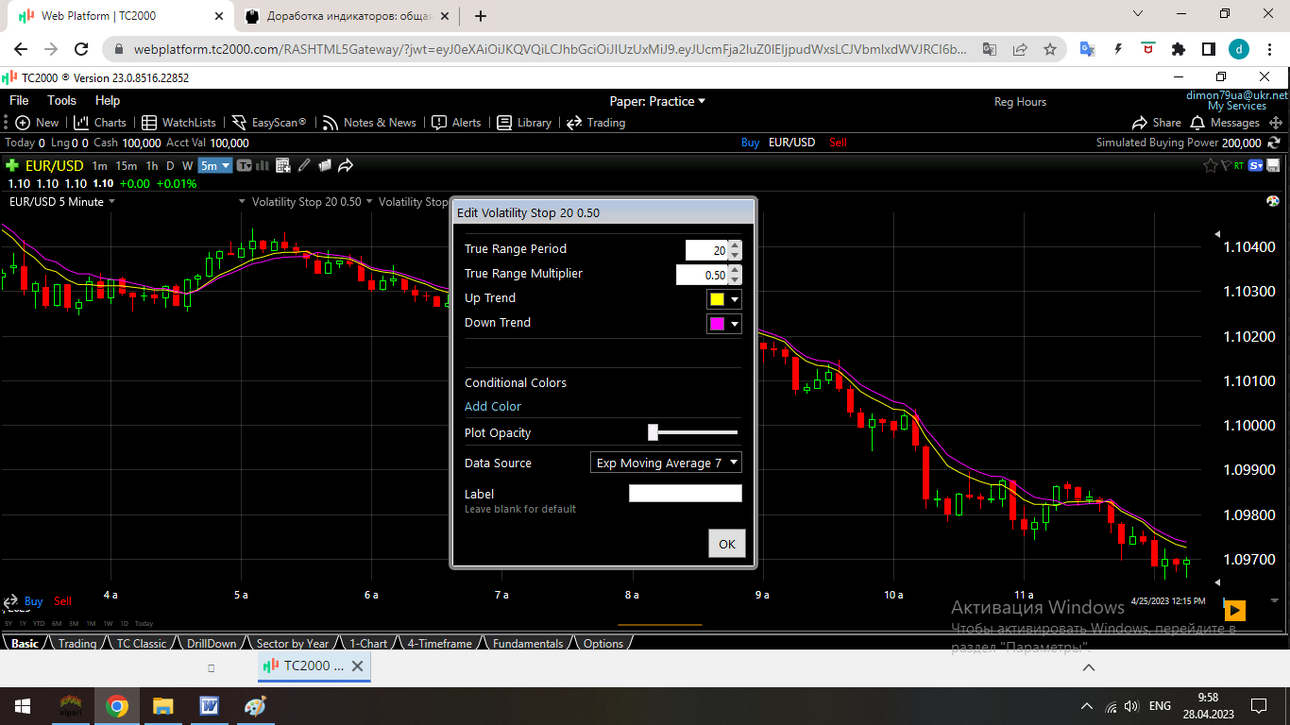This screenshot has height=725, width=1290.
Task: Open the WatchLists grid icon
Action: click(149, 122)
